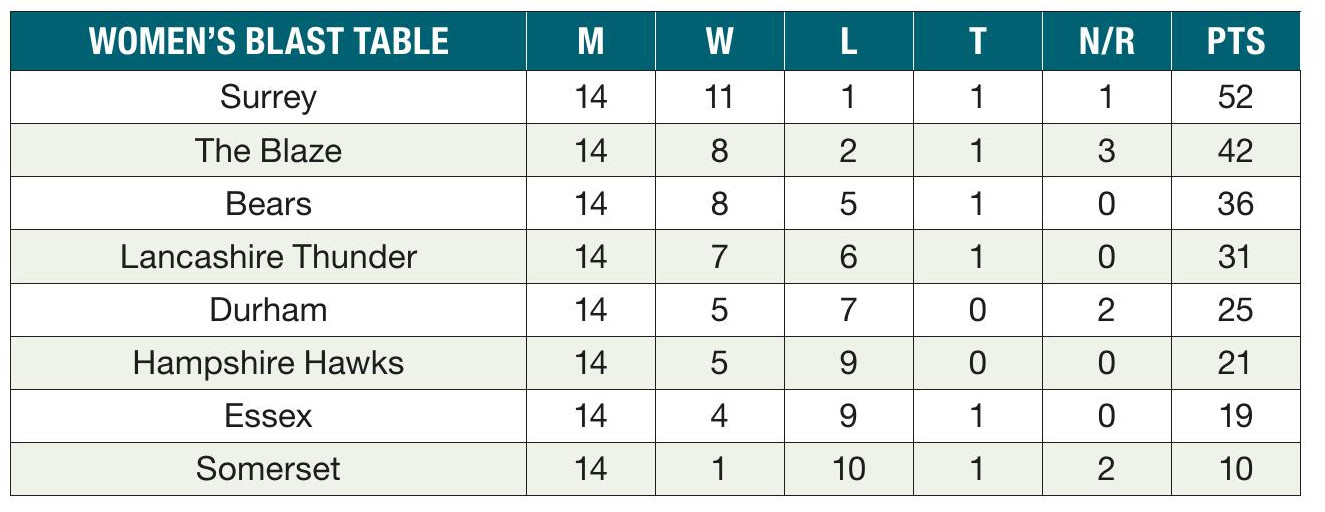
Task: Click Lancashire Thunder's 31 points cell
Action: pos(1235,257)
